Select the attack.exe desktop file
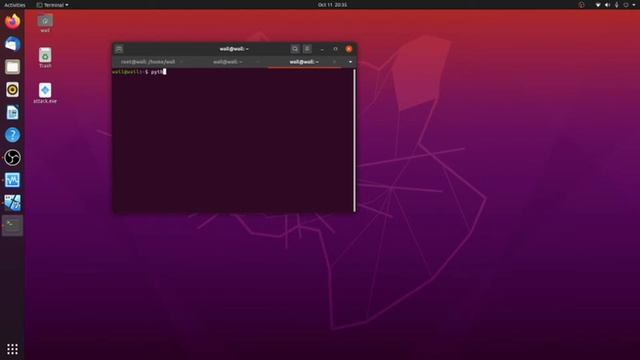The width and height of the screenshot is (640, 360). 45,93
